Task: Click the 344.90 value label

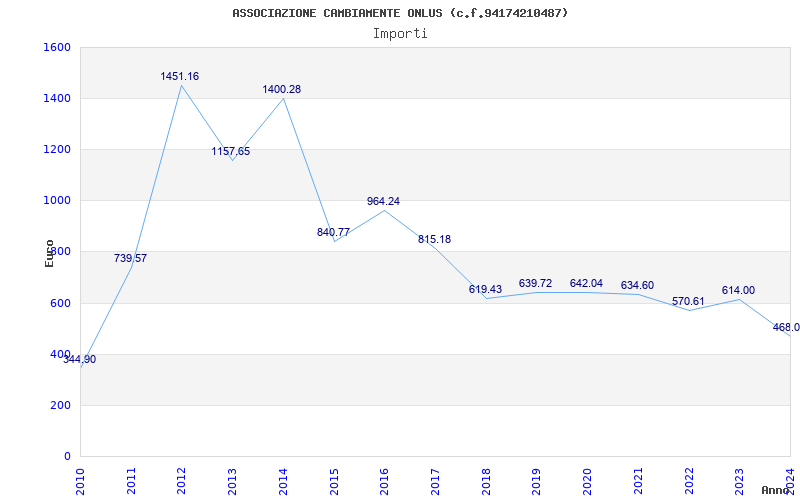Action: pos(80,359)
